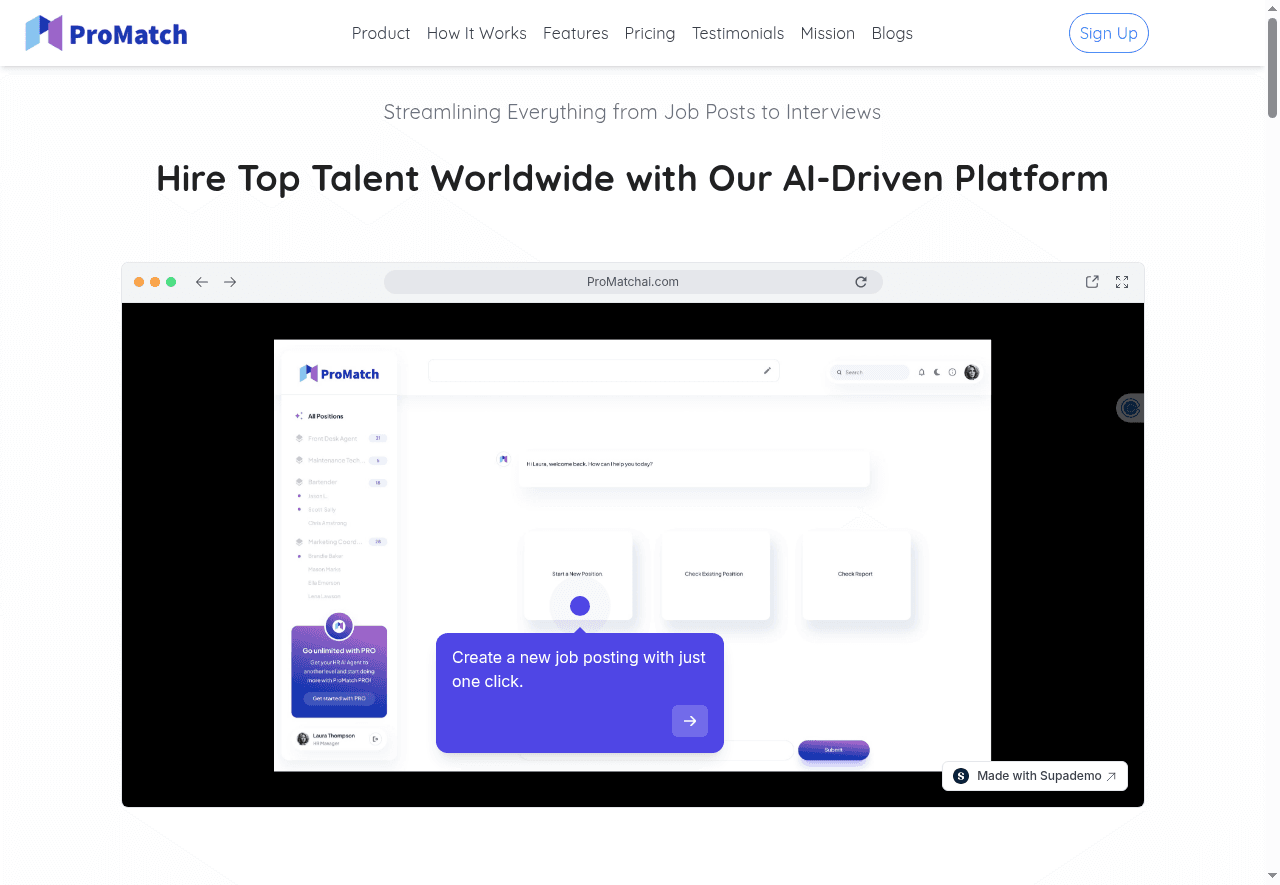Open the Features nav link
The image size is (1280, 885).
click(575, 33)
